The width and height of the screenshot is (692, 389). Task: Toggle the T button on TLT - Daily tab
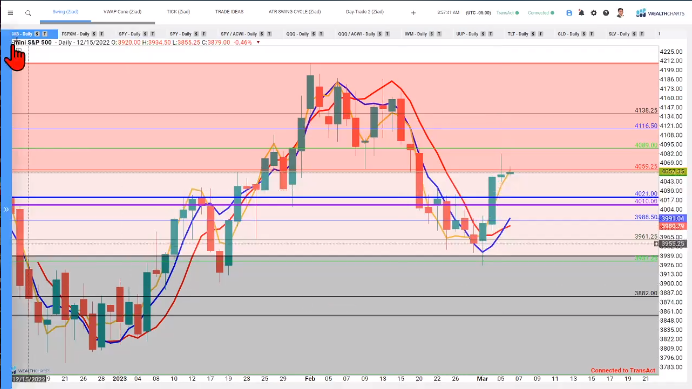[540, 34]
